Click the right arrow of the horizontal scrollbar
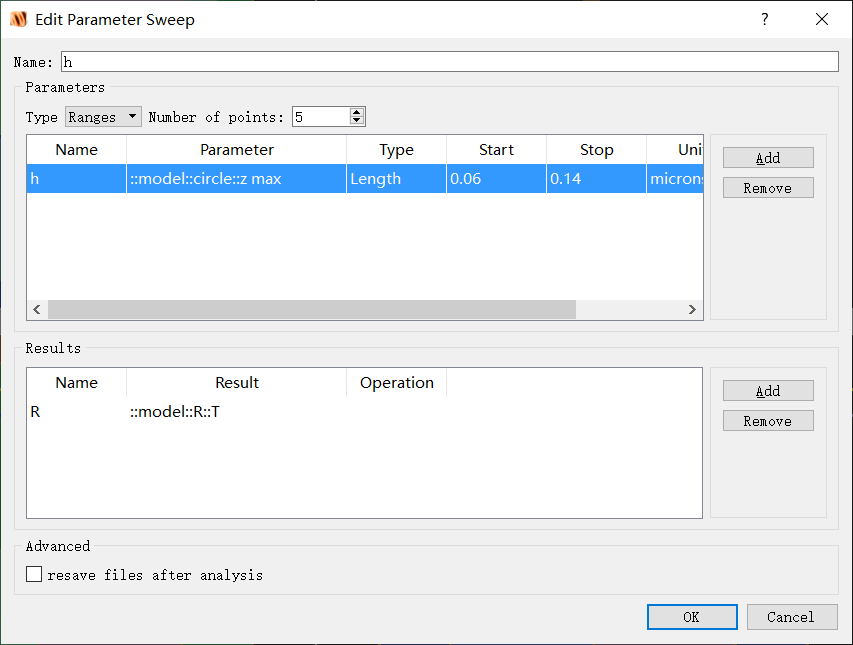Screen dimensions: 853x645 [693, 310]
